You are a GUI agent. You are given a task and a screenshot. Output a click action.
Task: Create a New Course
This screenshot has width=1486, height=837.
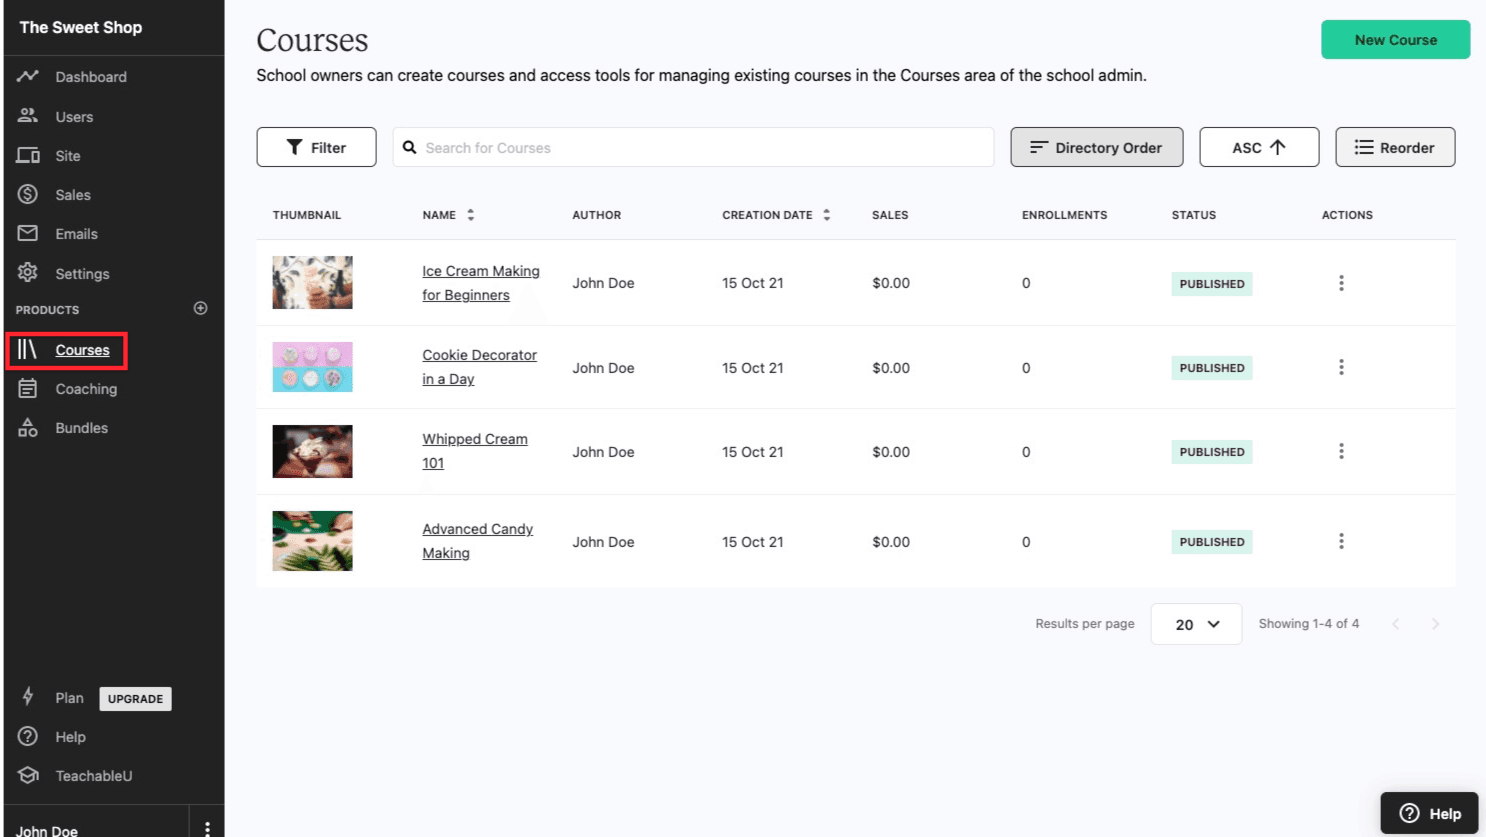click(1395, 40)
